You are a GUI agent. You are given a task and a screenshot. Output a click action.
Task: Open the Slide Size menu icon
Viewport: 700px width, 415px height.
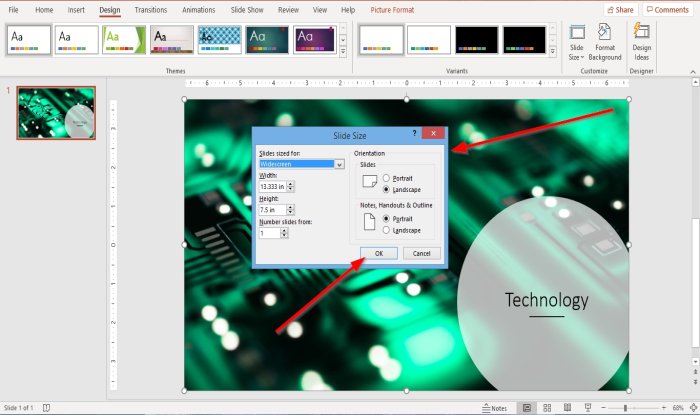pos(576,43)
